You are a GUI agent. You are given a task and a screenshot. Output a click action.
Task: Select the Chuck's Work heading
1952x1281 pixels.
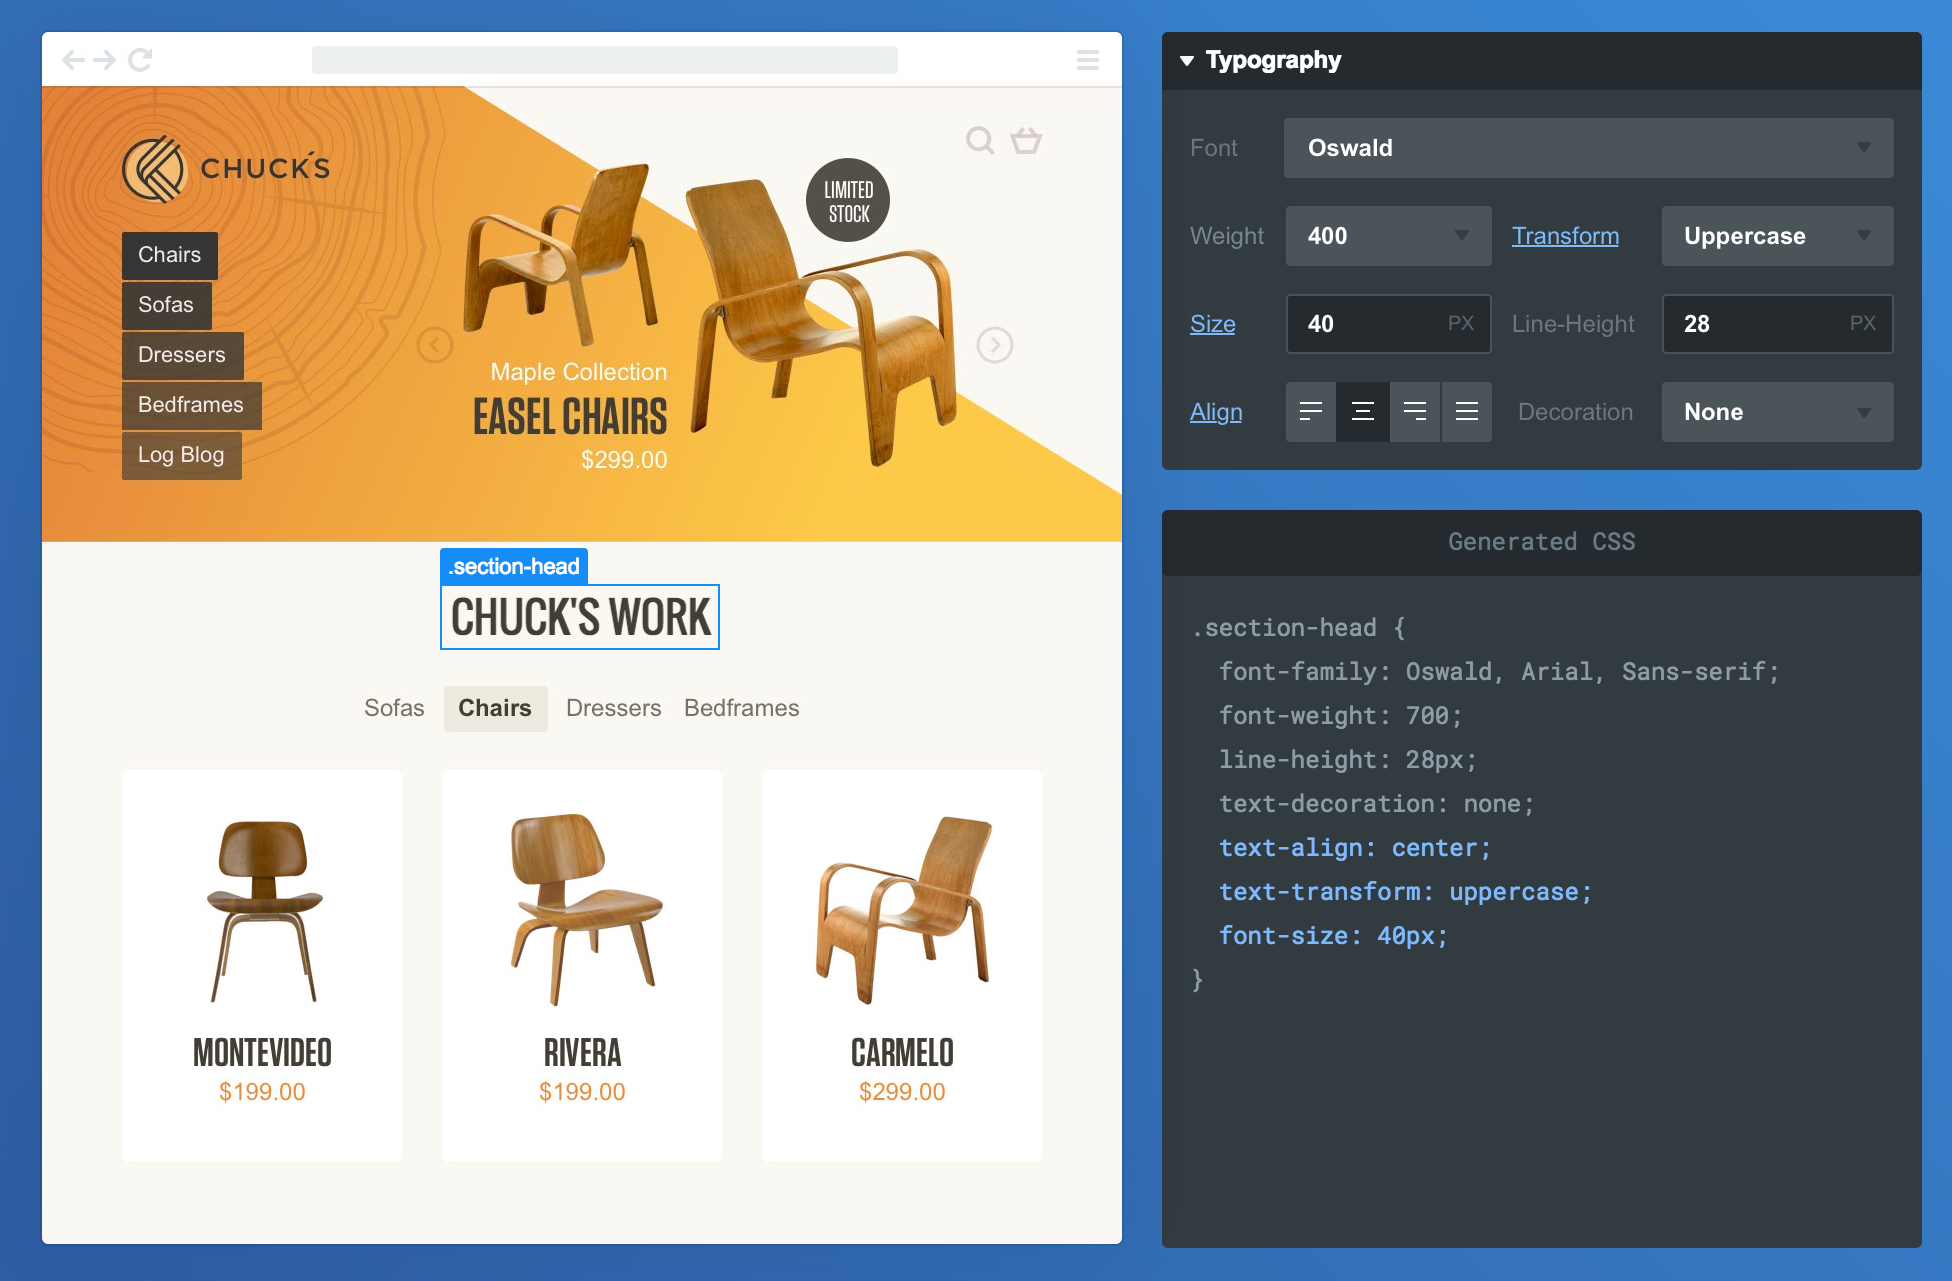(580, 617)
